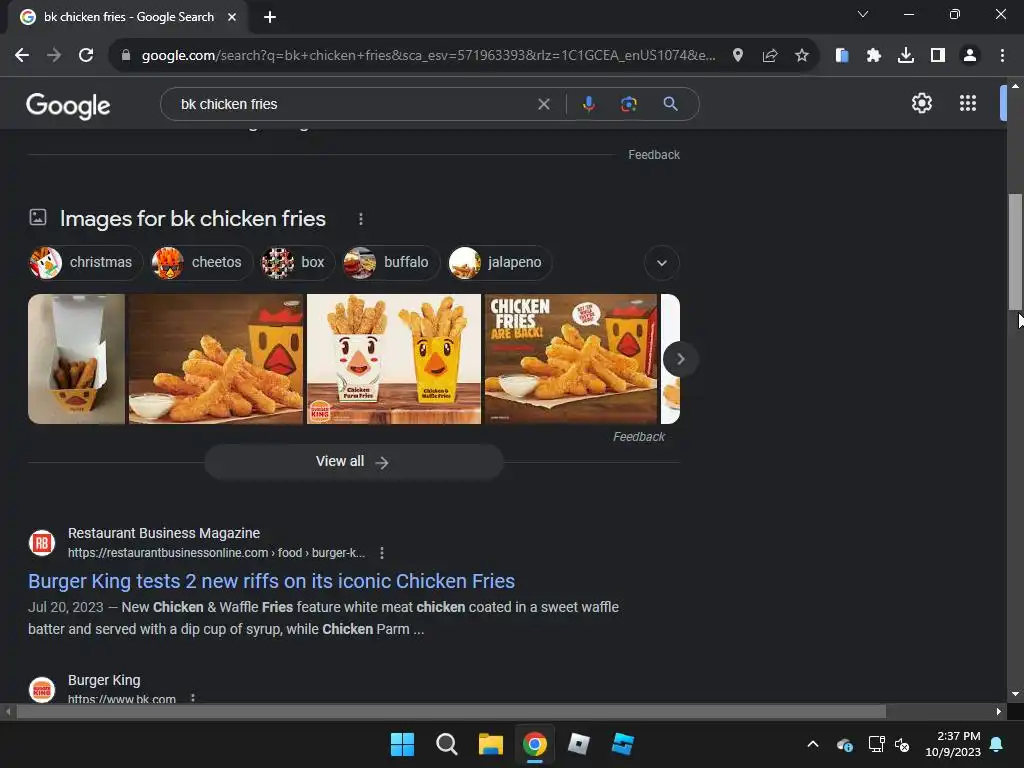Toggle the Chrome side panel

click(x=938, y=56)
